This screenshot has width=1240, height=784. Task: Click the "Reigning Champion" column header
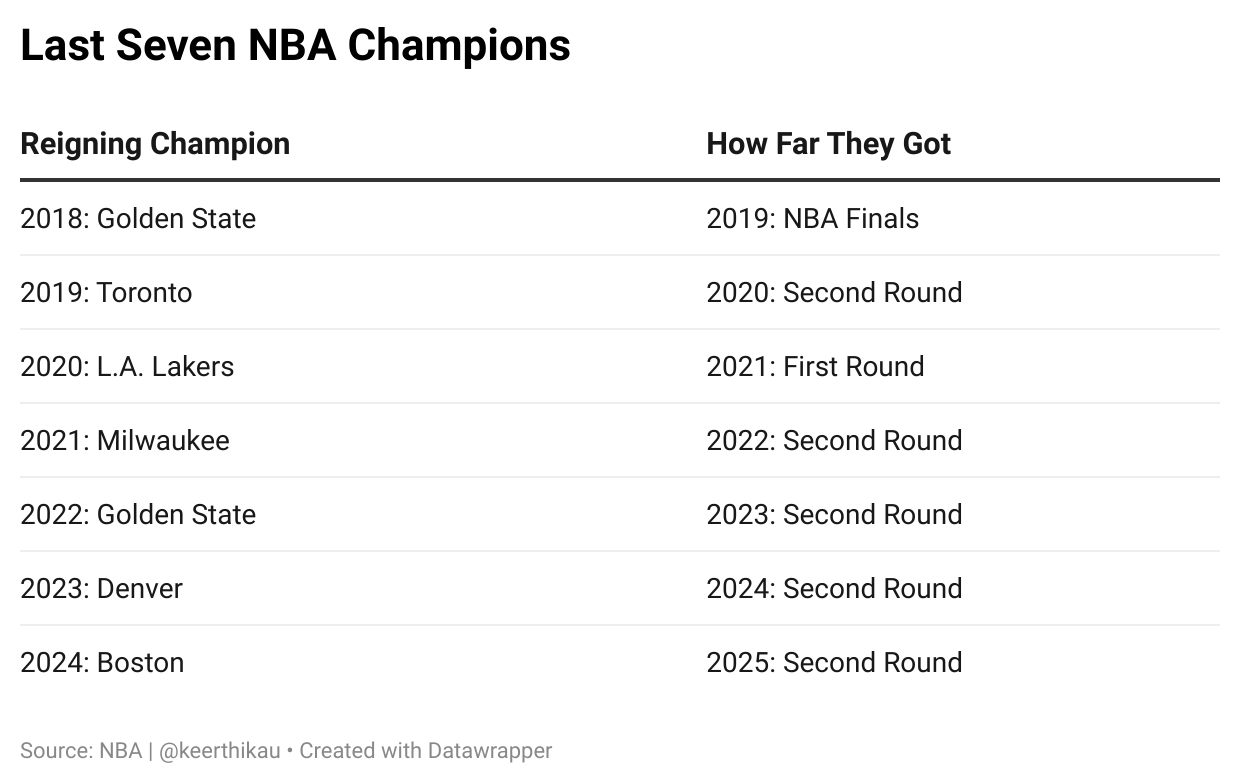click(155, 144)
